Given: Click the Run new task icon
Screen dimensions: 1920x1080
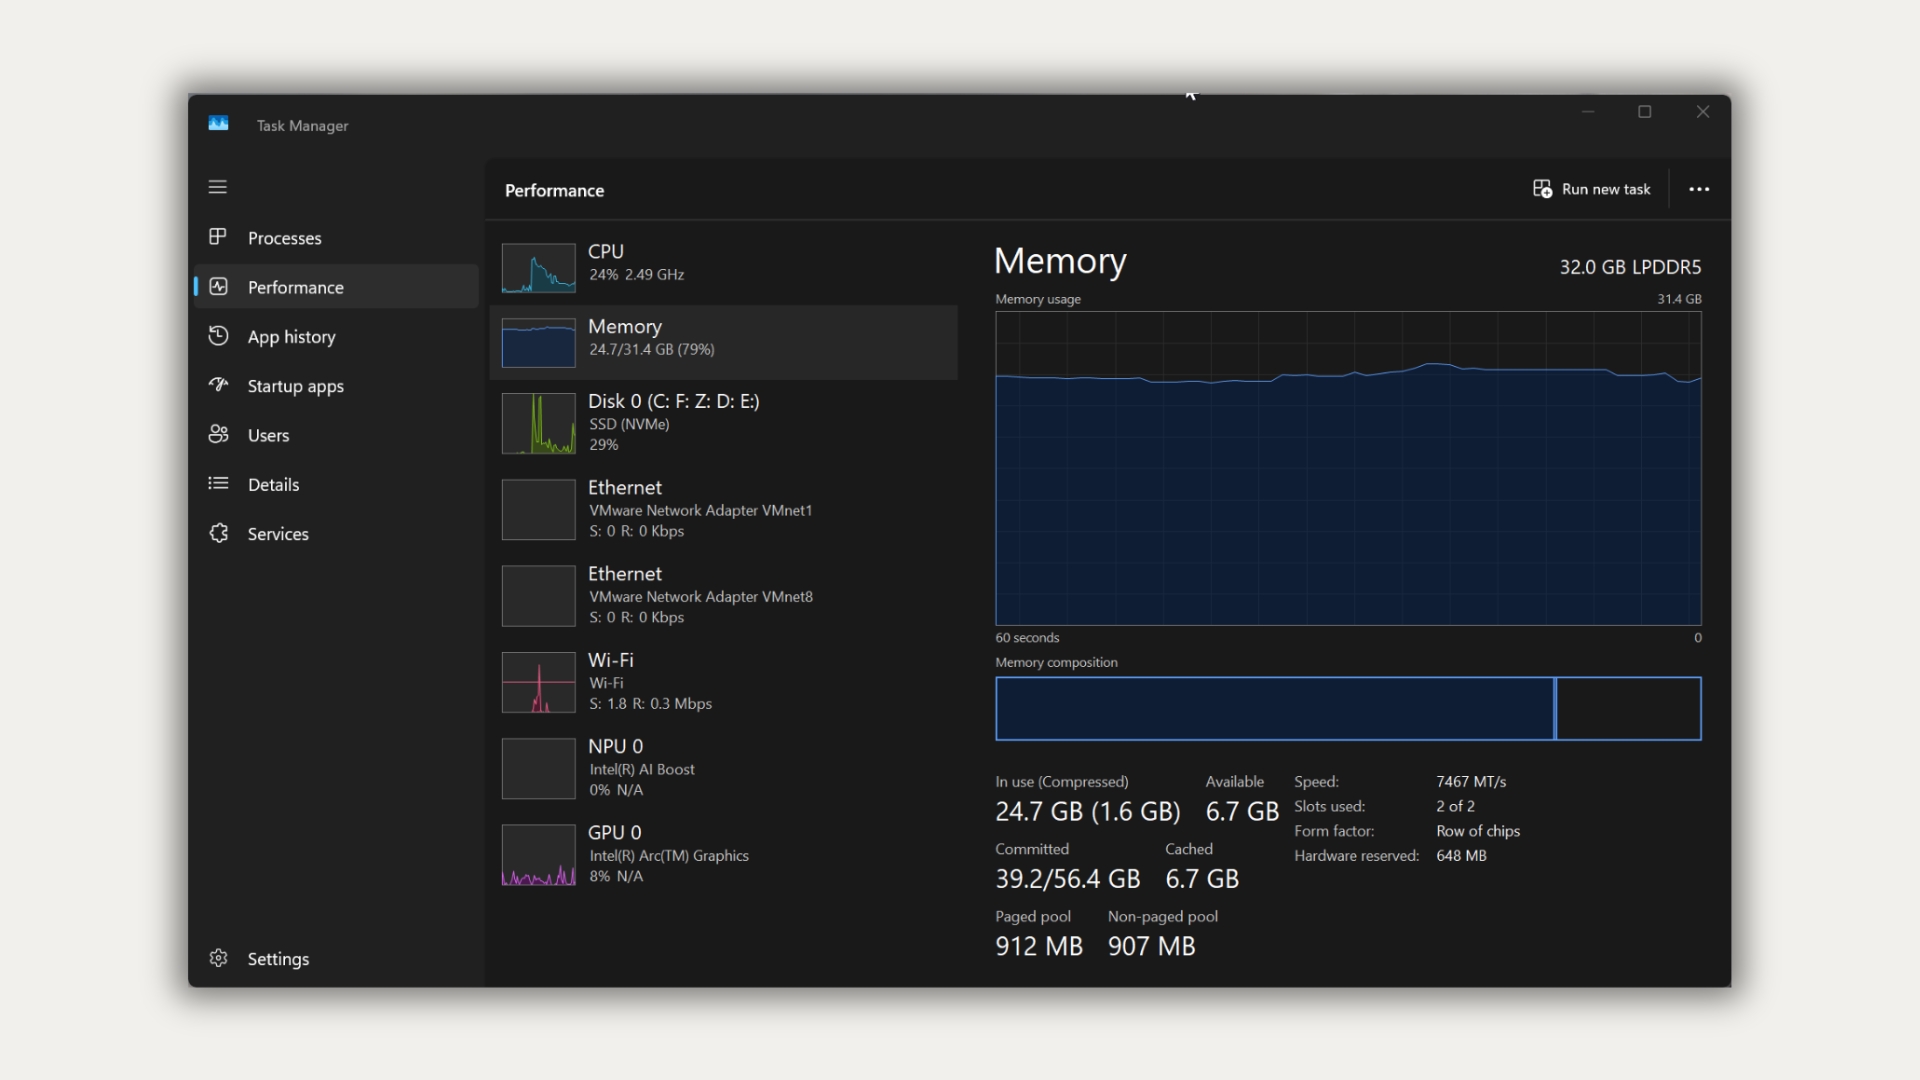Looking at the screenshot, I should click(x=1542, y=189).
